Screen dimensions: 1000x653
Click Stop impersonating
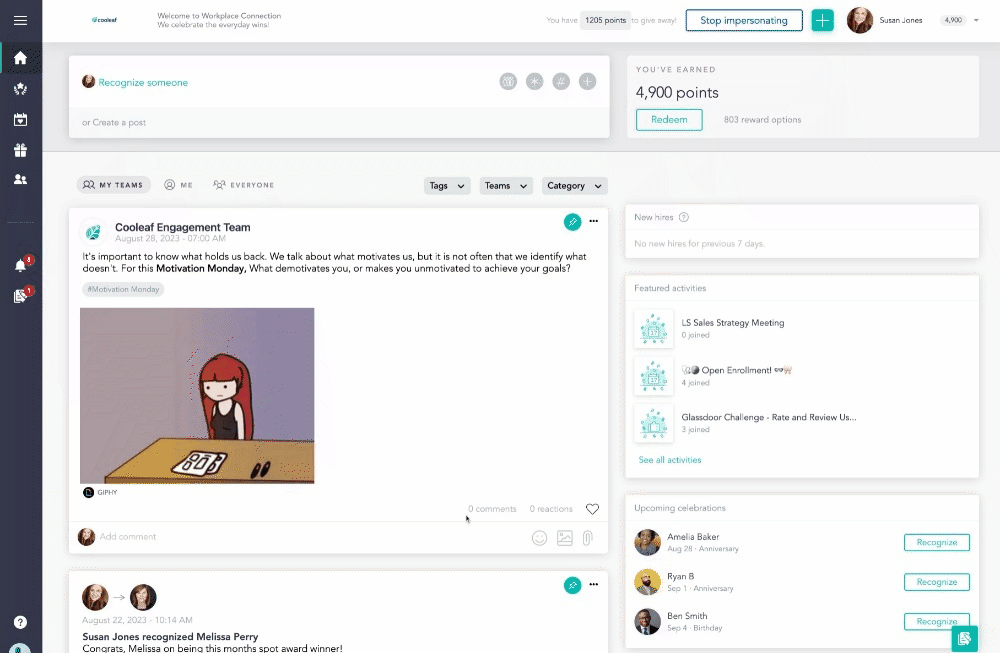click(x=744, y=20)
